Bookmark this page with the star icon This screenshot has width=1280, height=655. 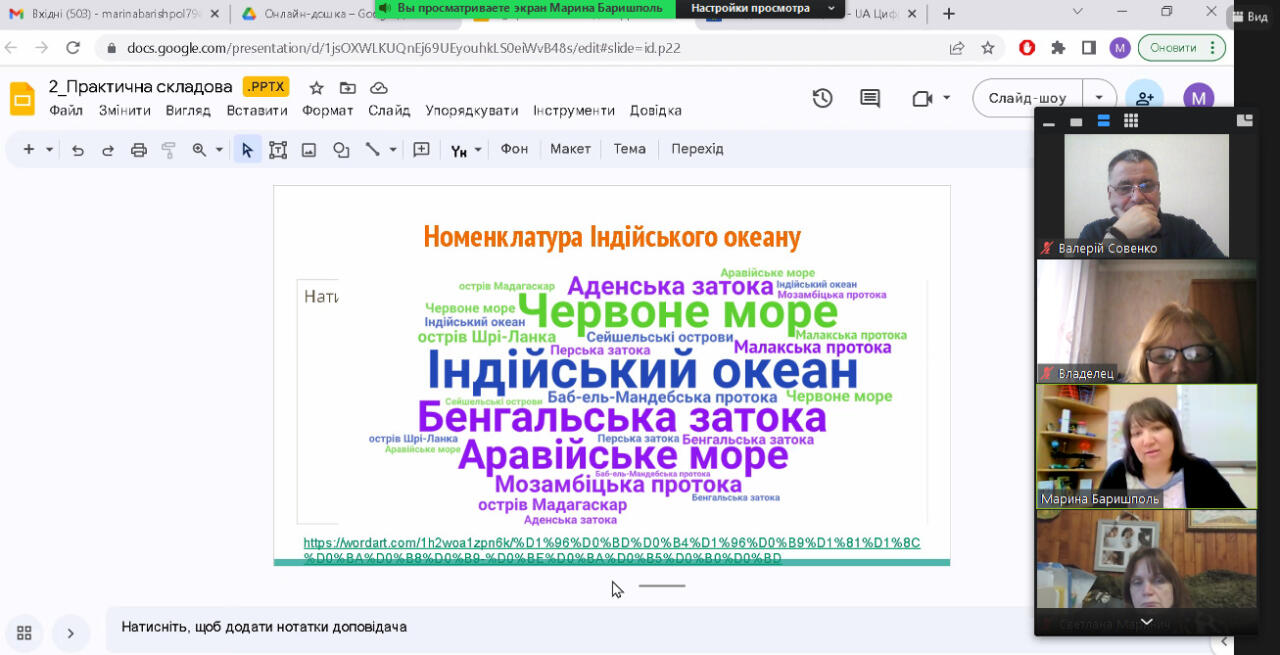tap(988, 48)
